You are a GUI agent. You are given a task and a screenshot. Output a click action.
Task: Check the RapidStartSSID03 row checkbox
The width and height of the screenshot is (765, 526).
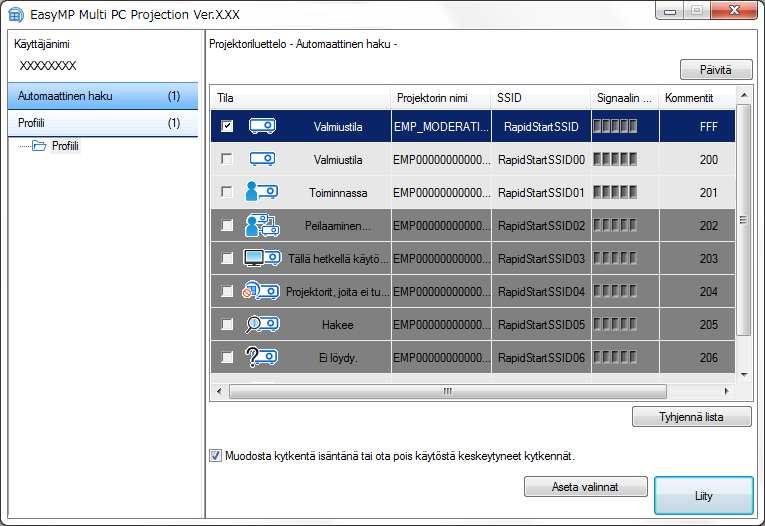[x=227, y=258]
